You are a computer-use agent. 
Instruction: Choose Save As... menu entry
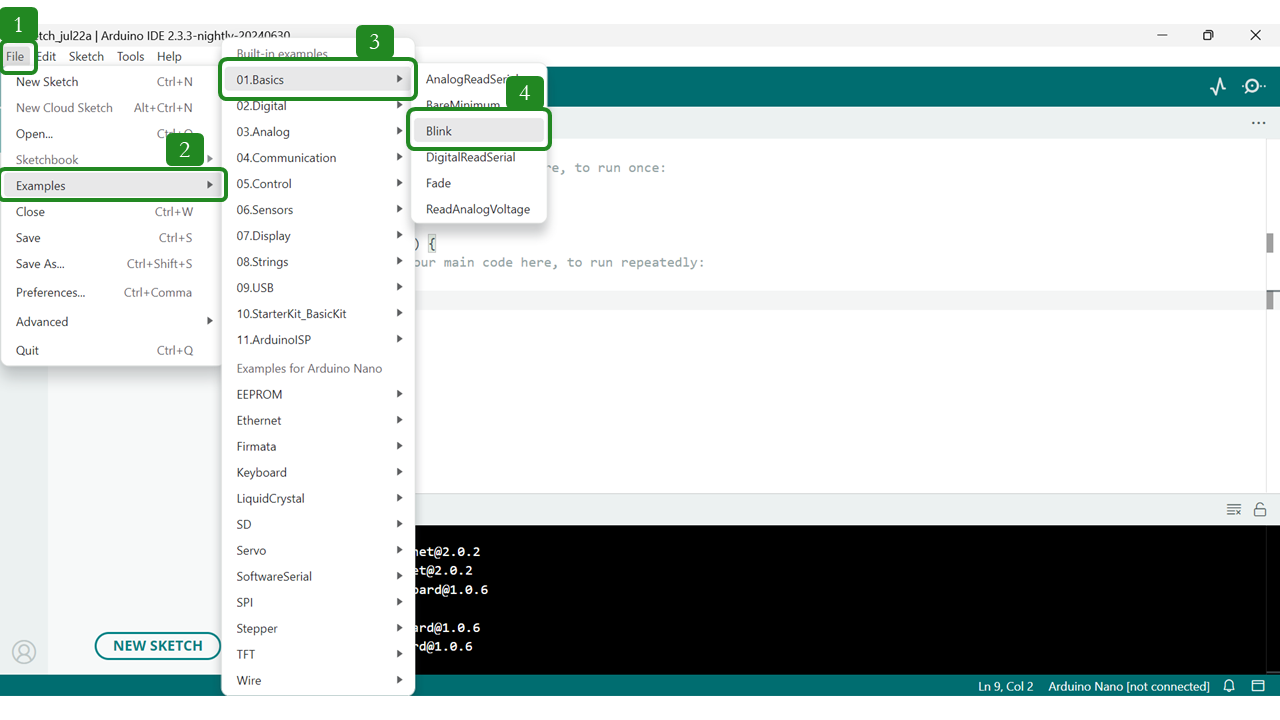click(x=110, y=264)
